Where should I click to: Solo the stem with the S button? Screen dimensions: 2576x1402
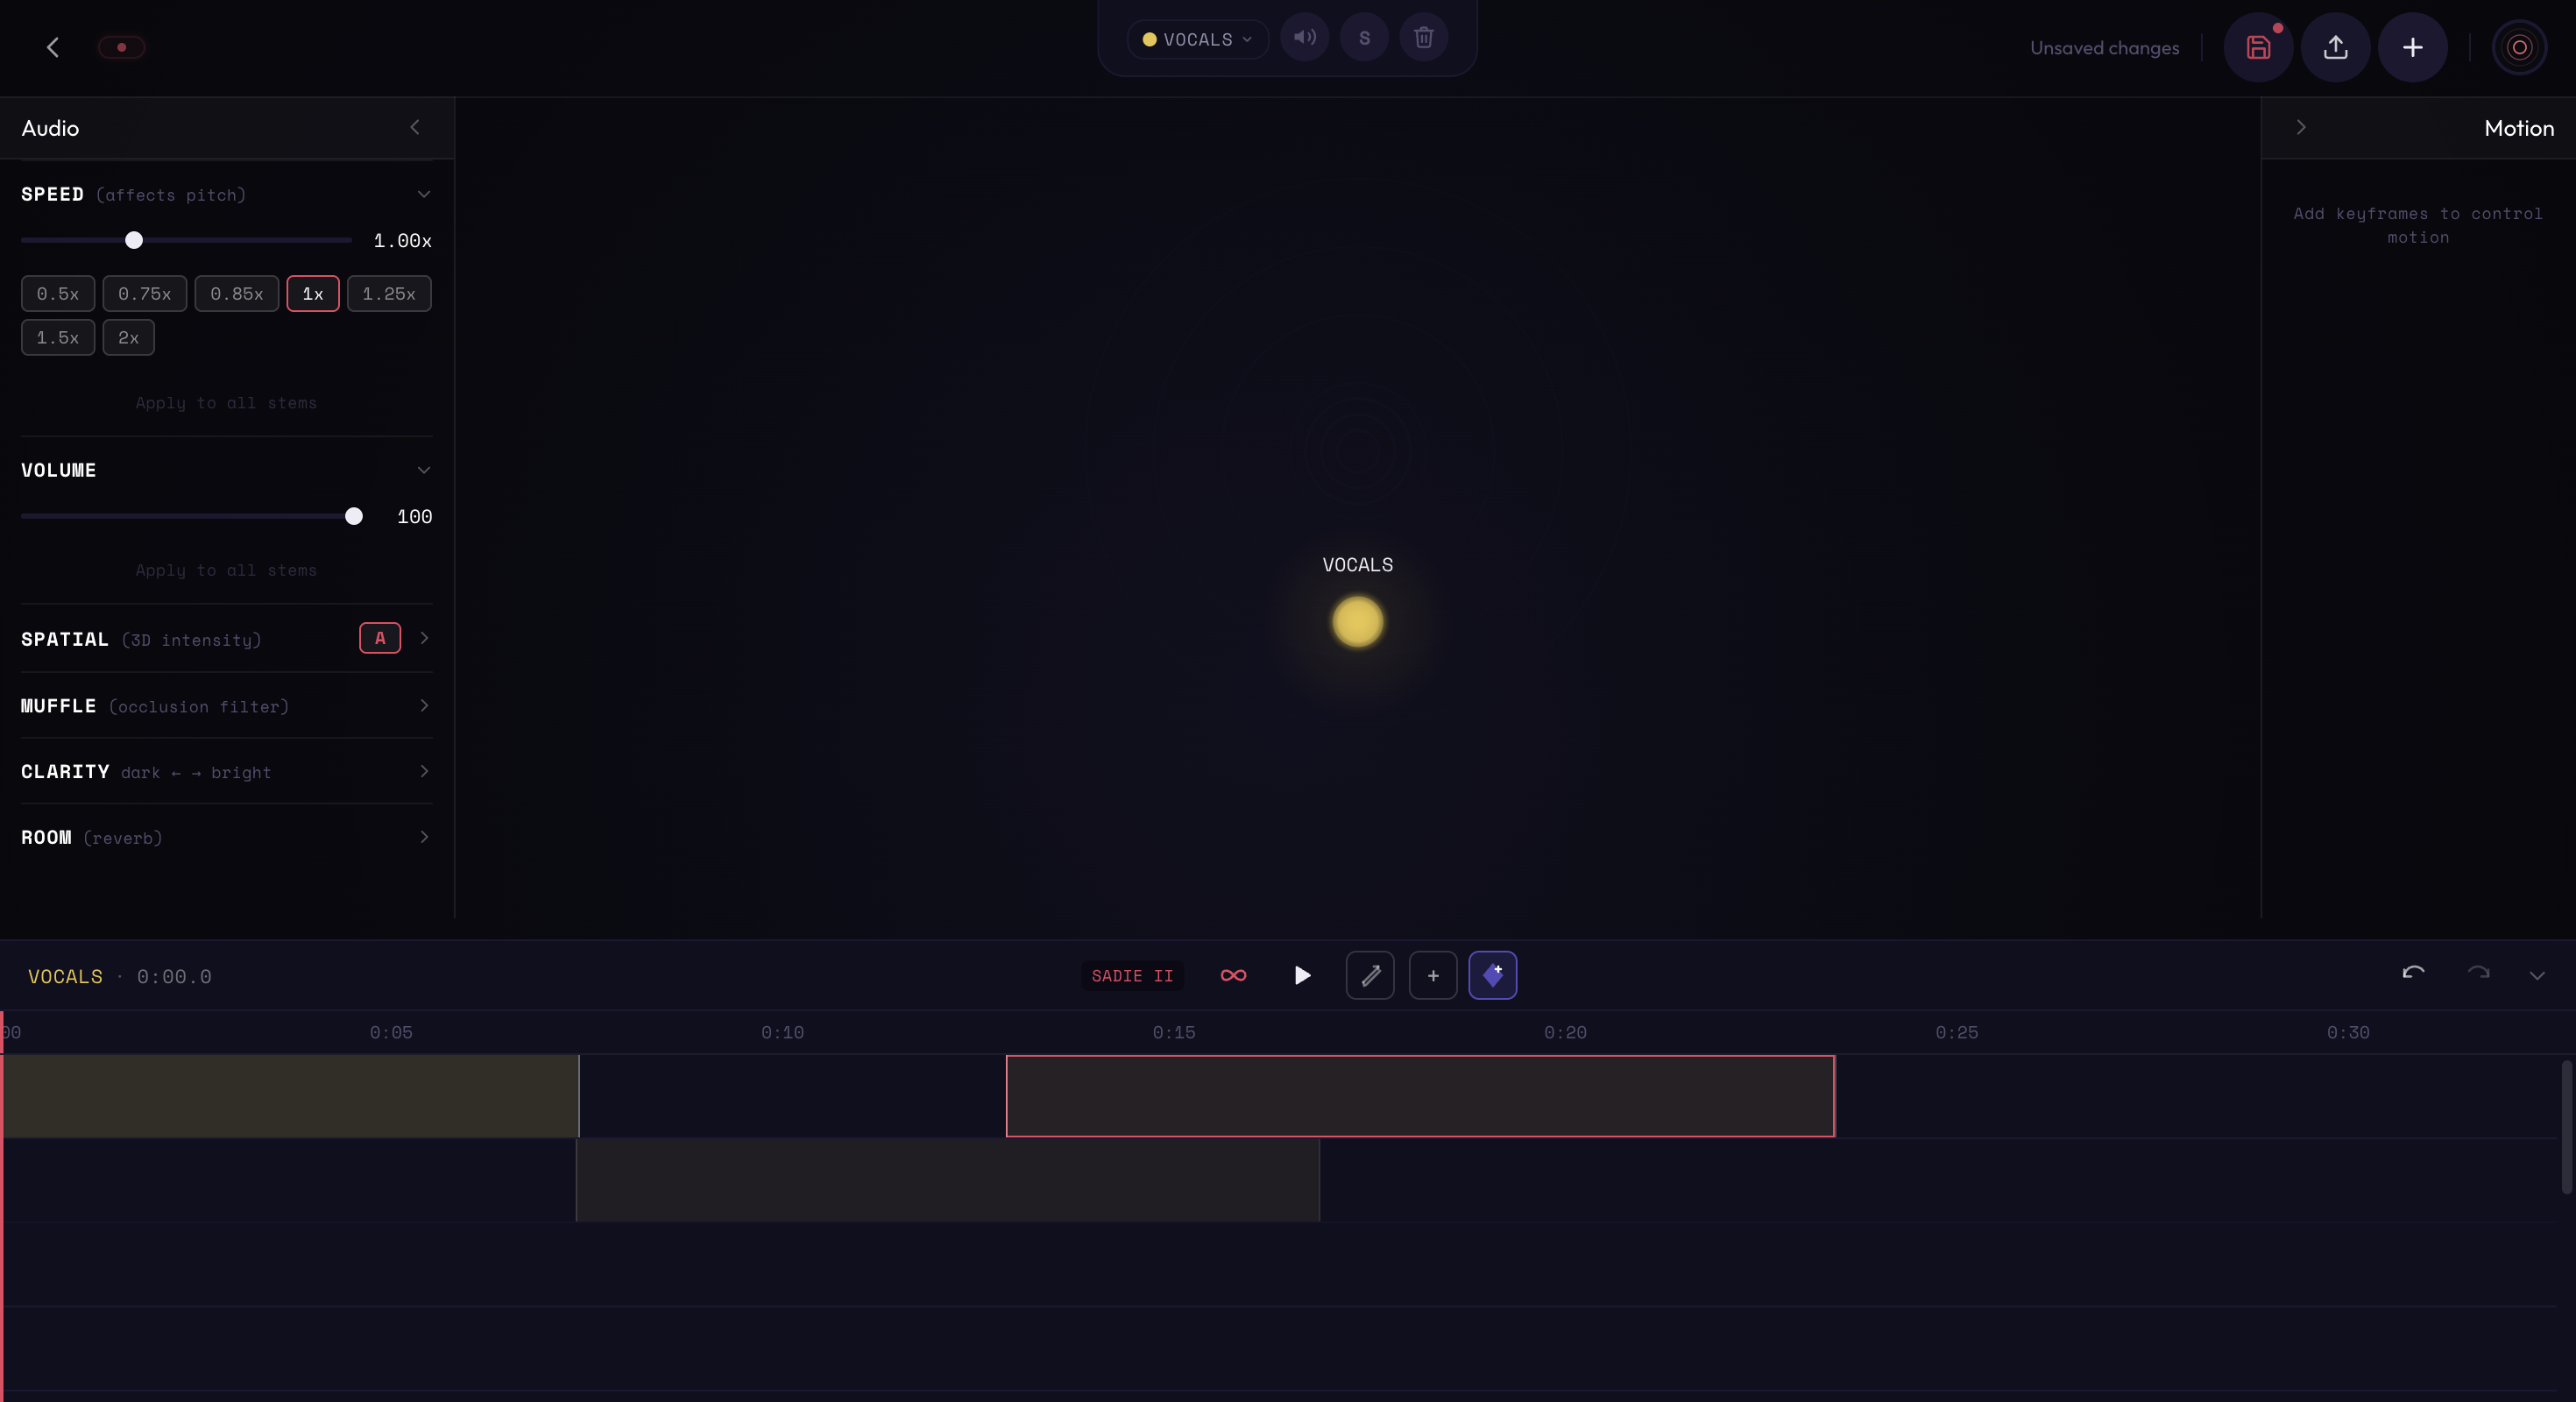1364,38
